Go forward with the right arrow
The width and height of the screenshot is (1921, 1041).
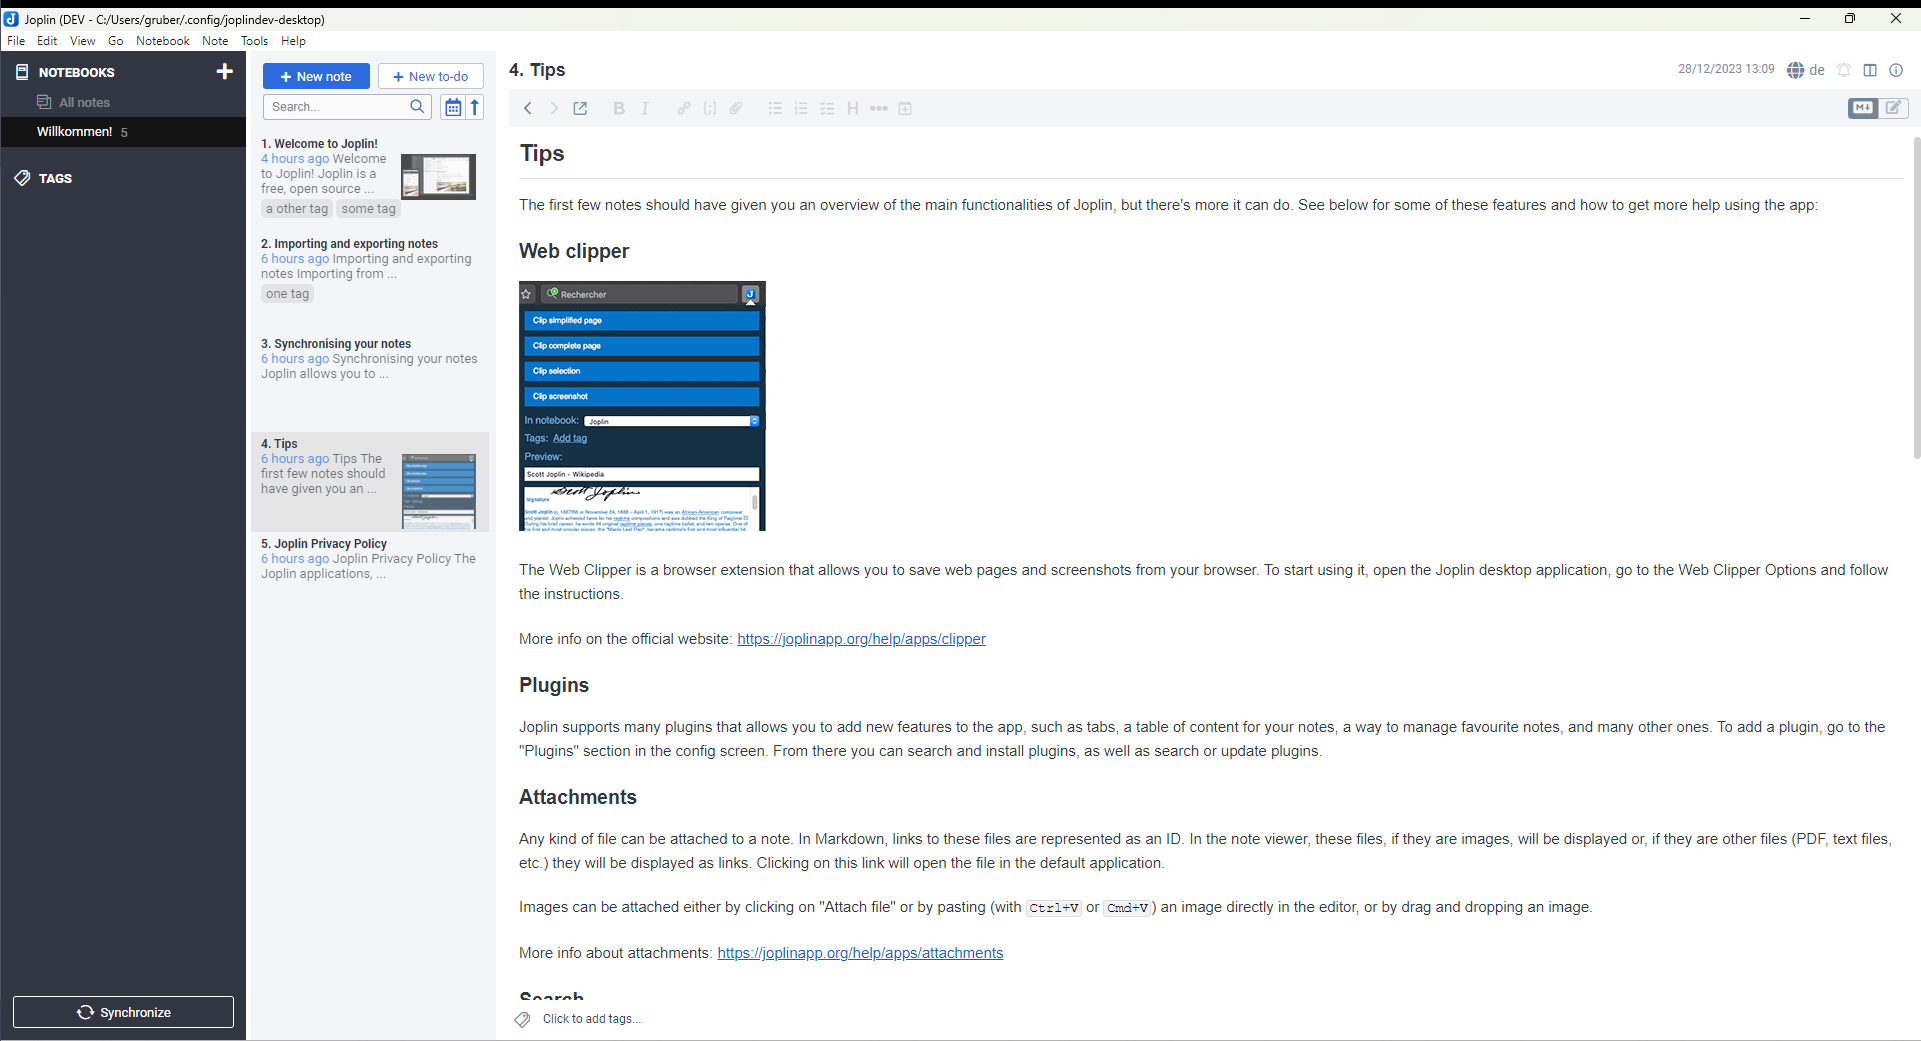[x=554, y=108]
